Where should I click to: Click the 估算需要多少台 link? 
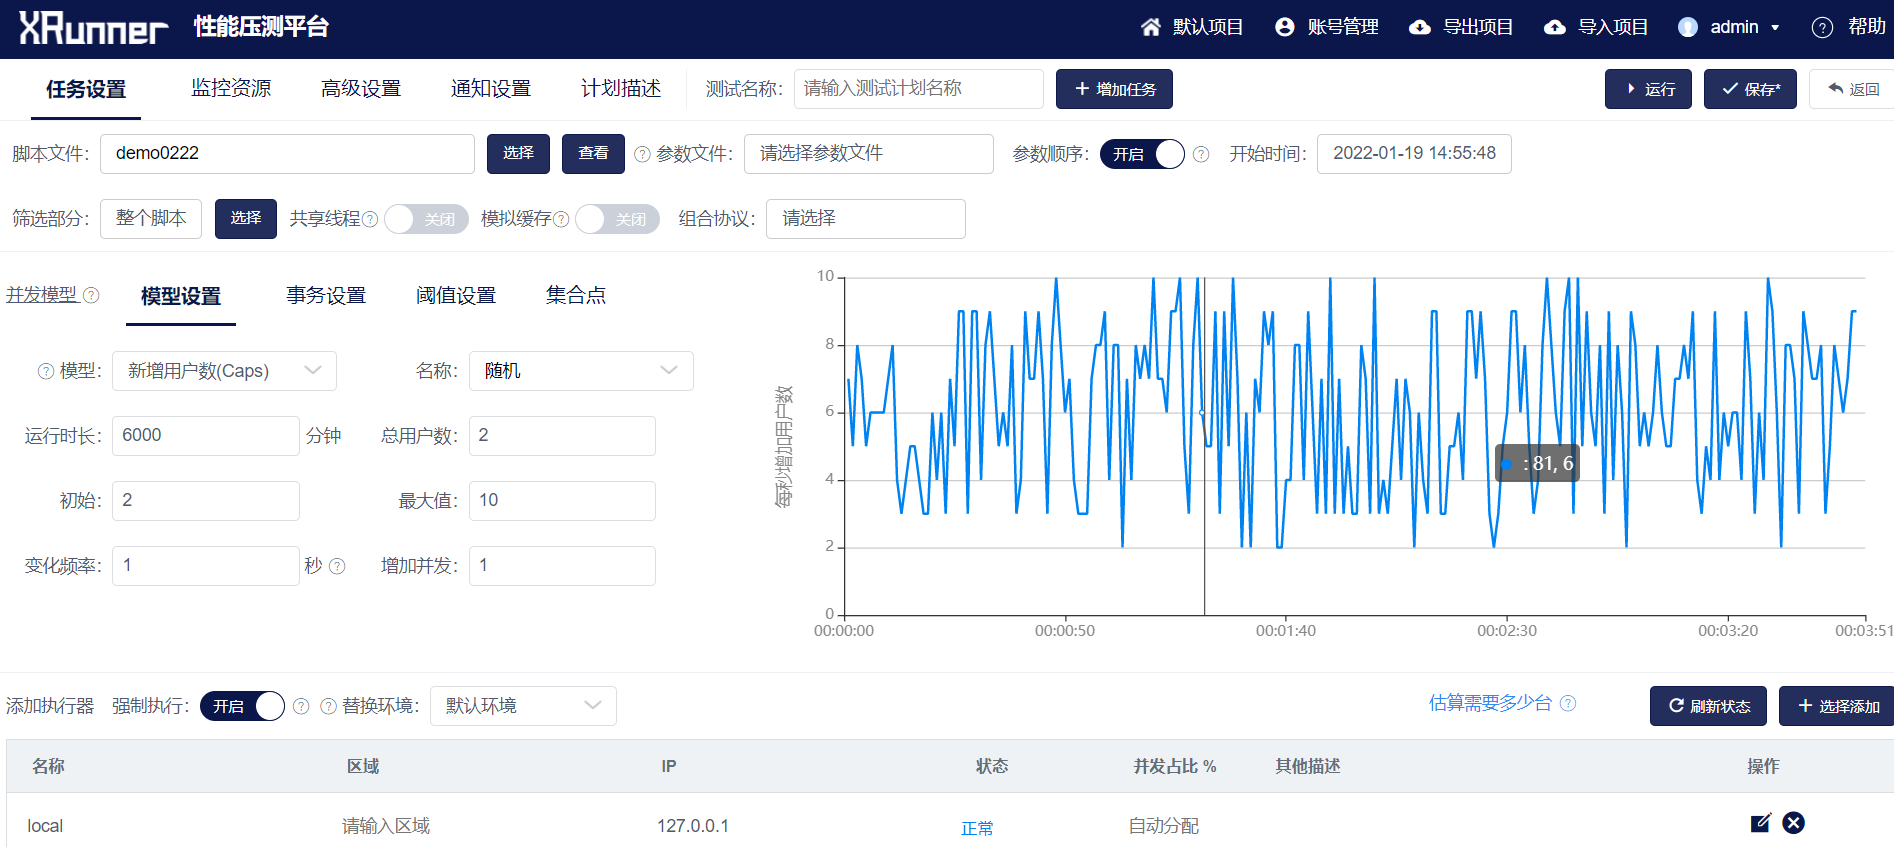pos(1490,703)
